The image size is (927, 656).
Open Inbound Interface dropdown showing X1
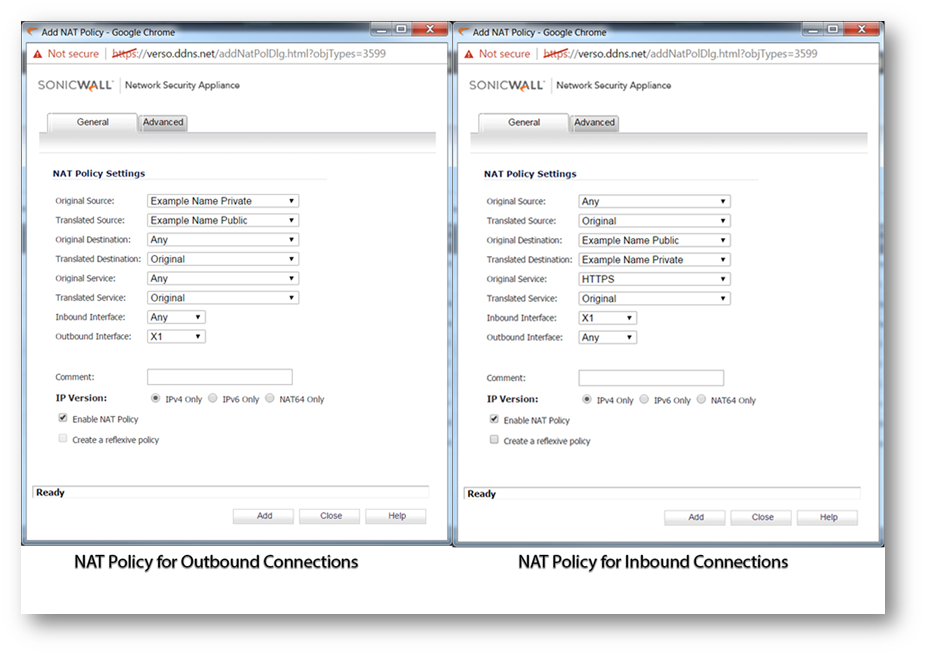click(x=608, y=318)
